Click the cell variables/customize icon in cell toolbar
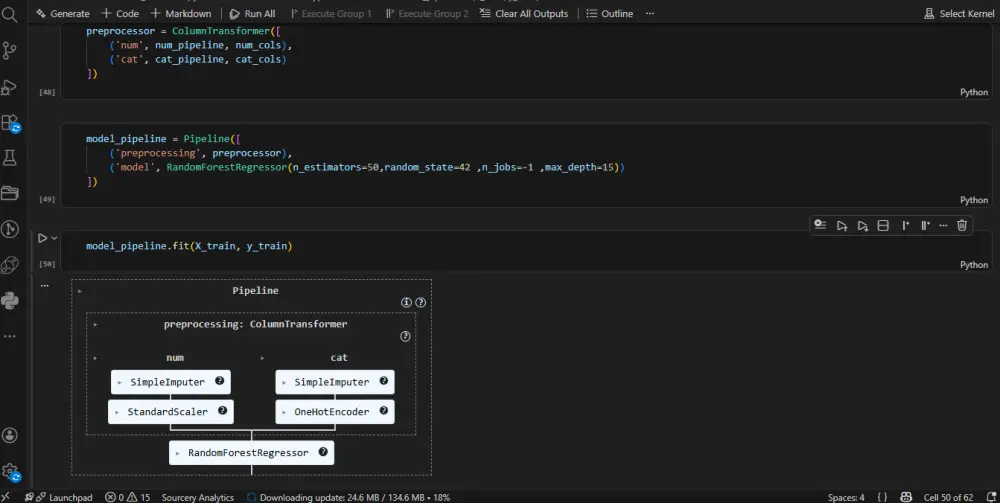The image size is (1000, 503). tap(820, 225)
